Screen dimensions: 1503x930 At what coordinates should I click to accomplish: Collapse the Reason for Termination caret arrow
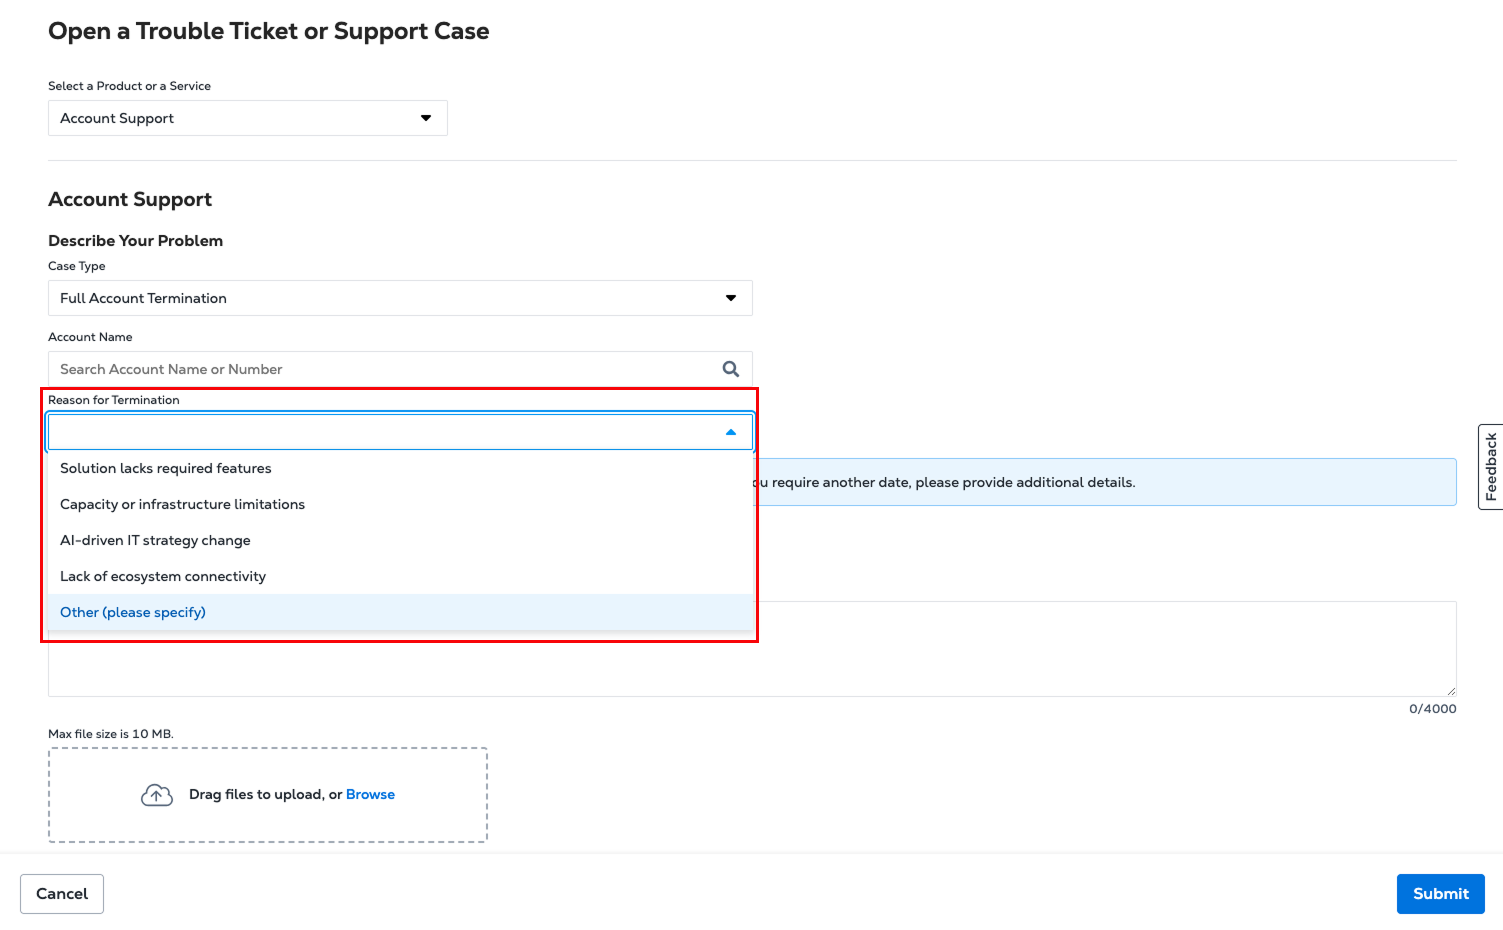pos(731,432)
